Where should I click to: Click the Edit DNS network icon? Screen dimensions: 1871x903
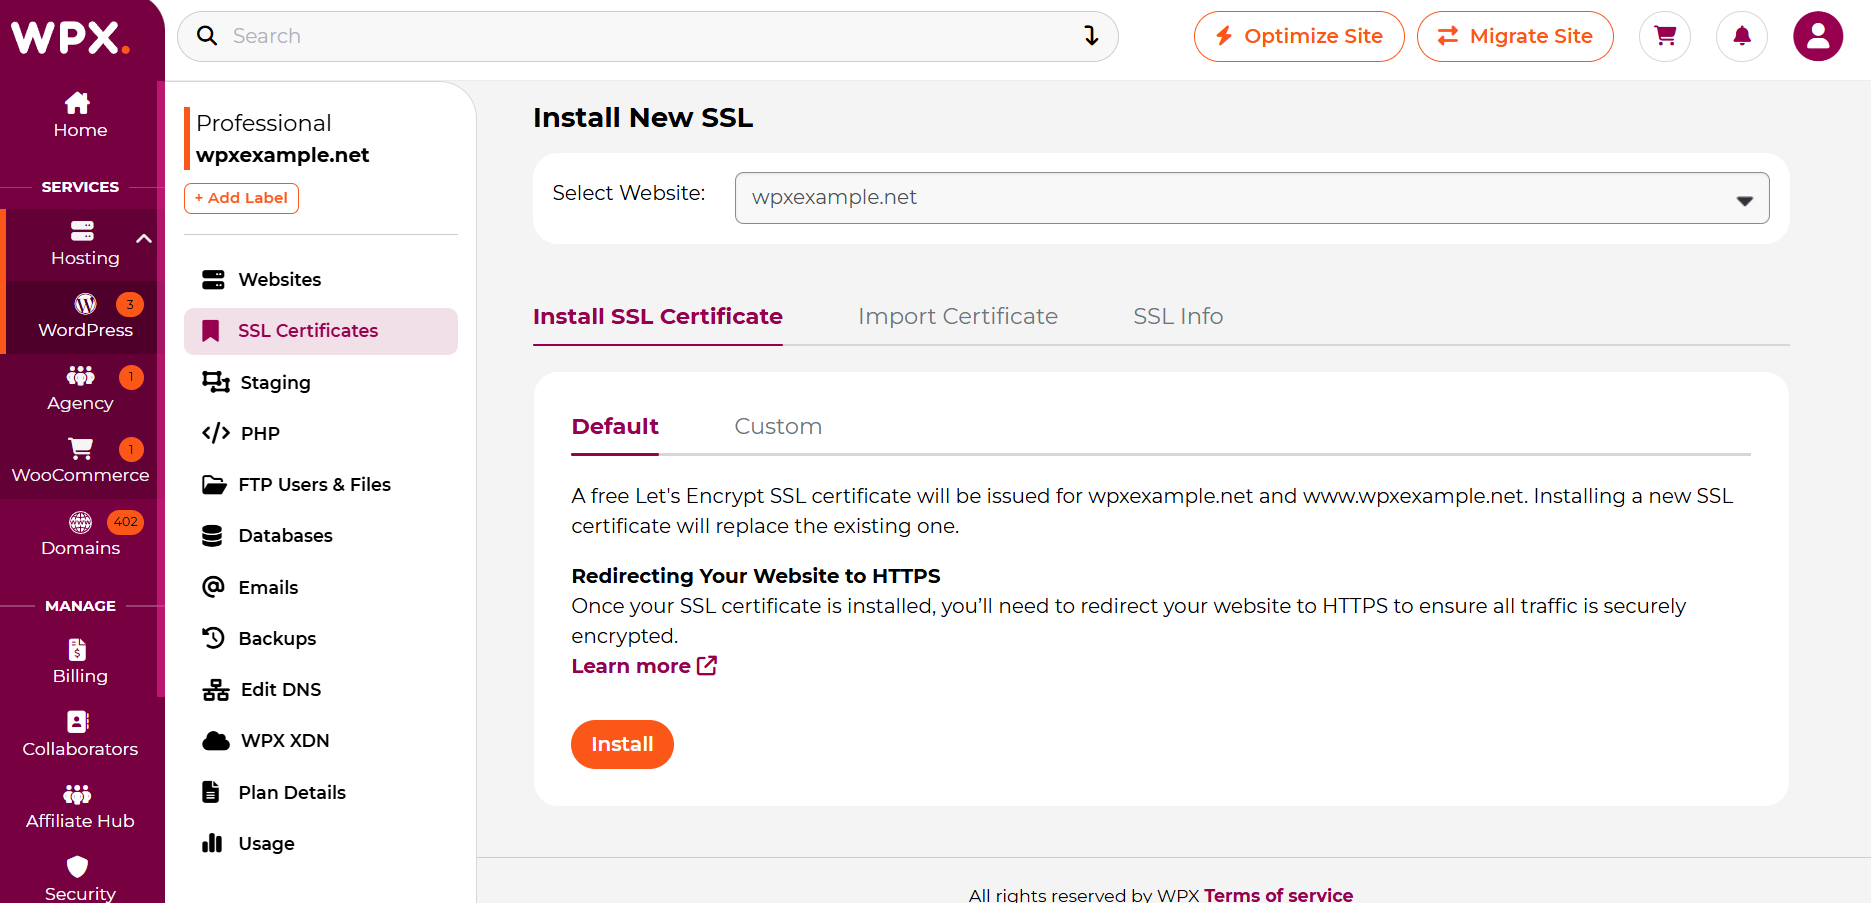216,690
